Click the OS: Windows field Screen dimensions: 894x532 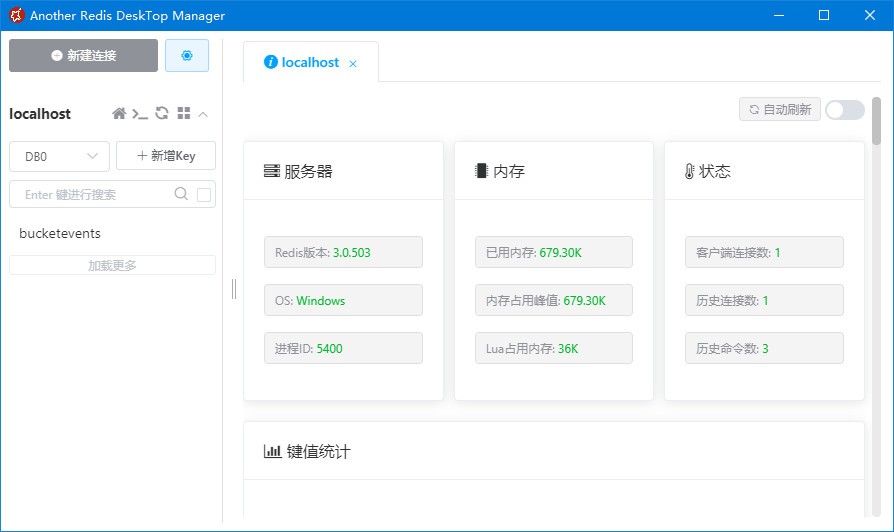click(343, 300)
